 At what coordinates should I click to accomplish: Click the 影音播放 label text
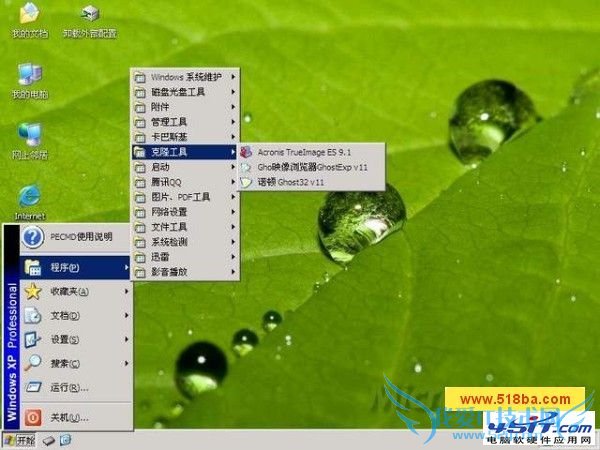[169, 272]
